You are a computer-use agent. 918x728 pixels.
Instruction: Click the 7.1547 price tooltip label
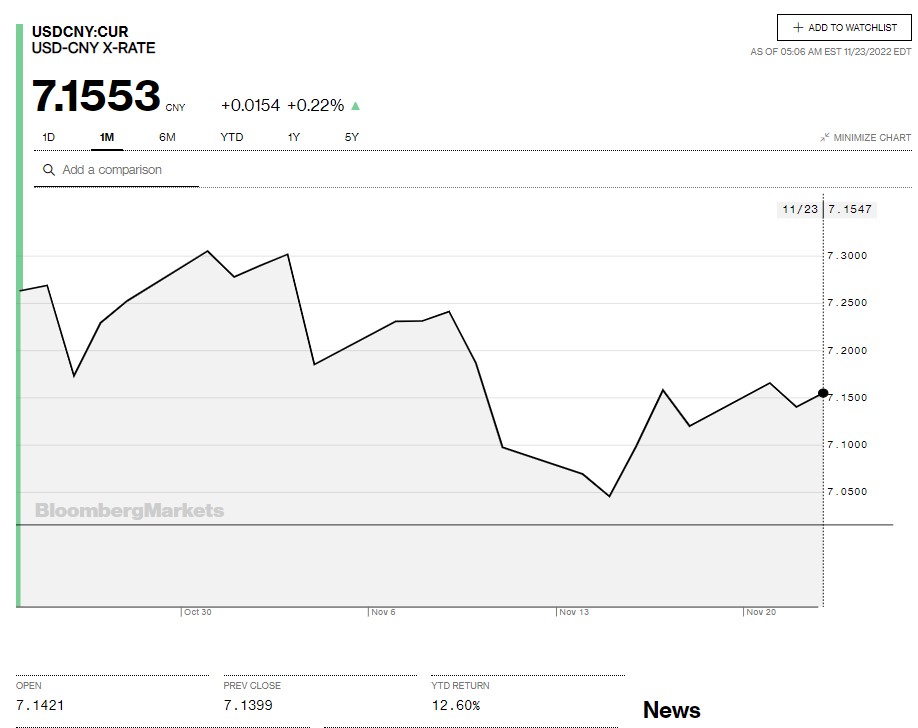coord(850,209)
